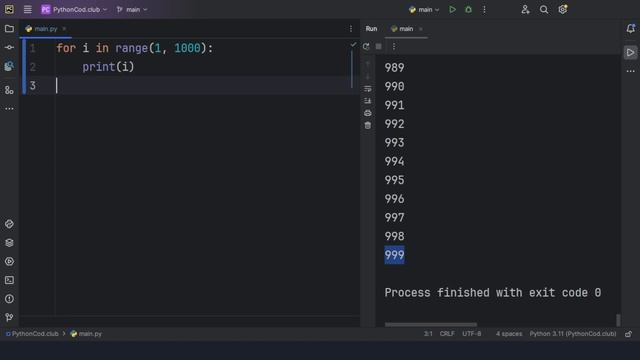The image size is (640, 360).
Task: Stop the running process in Run panel
Action: point(378,47)
